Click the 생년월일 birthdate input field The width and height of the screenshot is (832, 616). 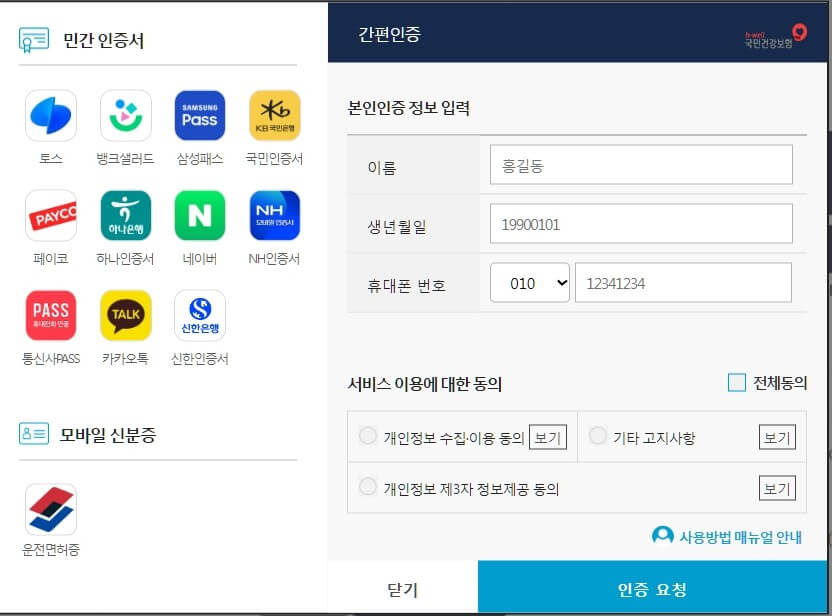641,224
